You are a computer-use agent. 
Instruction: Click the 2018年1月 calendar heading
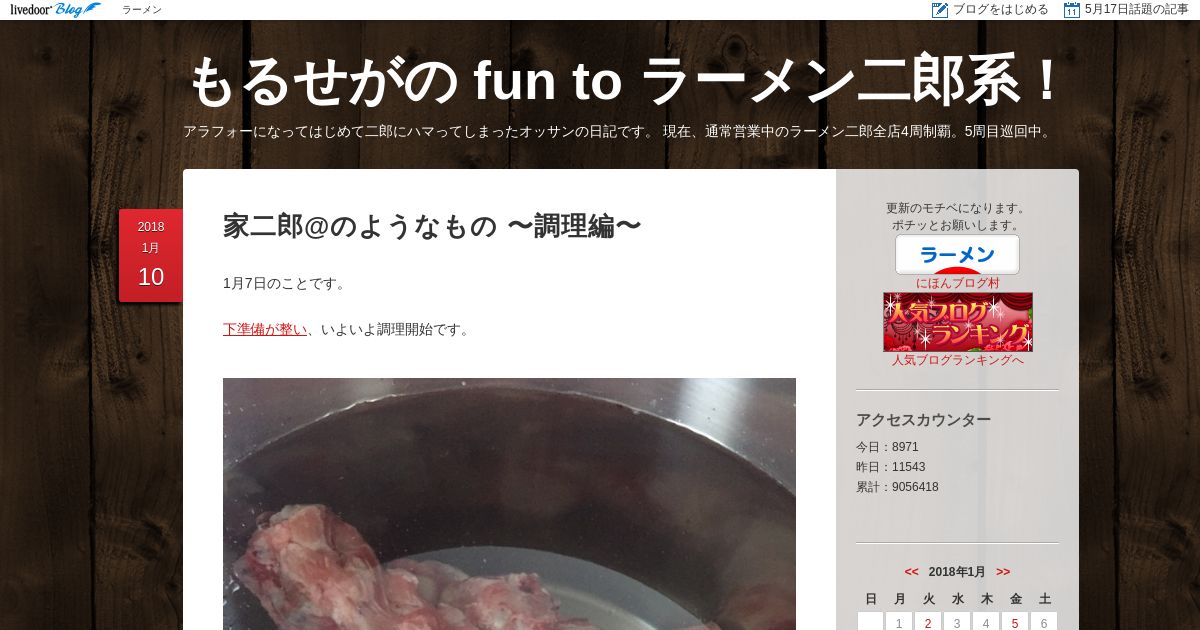pos(957,572)
